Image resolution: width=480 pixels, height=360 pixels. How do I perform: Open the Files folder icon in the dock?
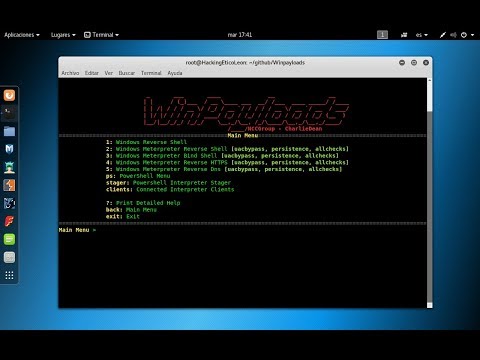(9, 131)
